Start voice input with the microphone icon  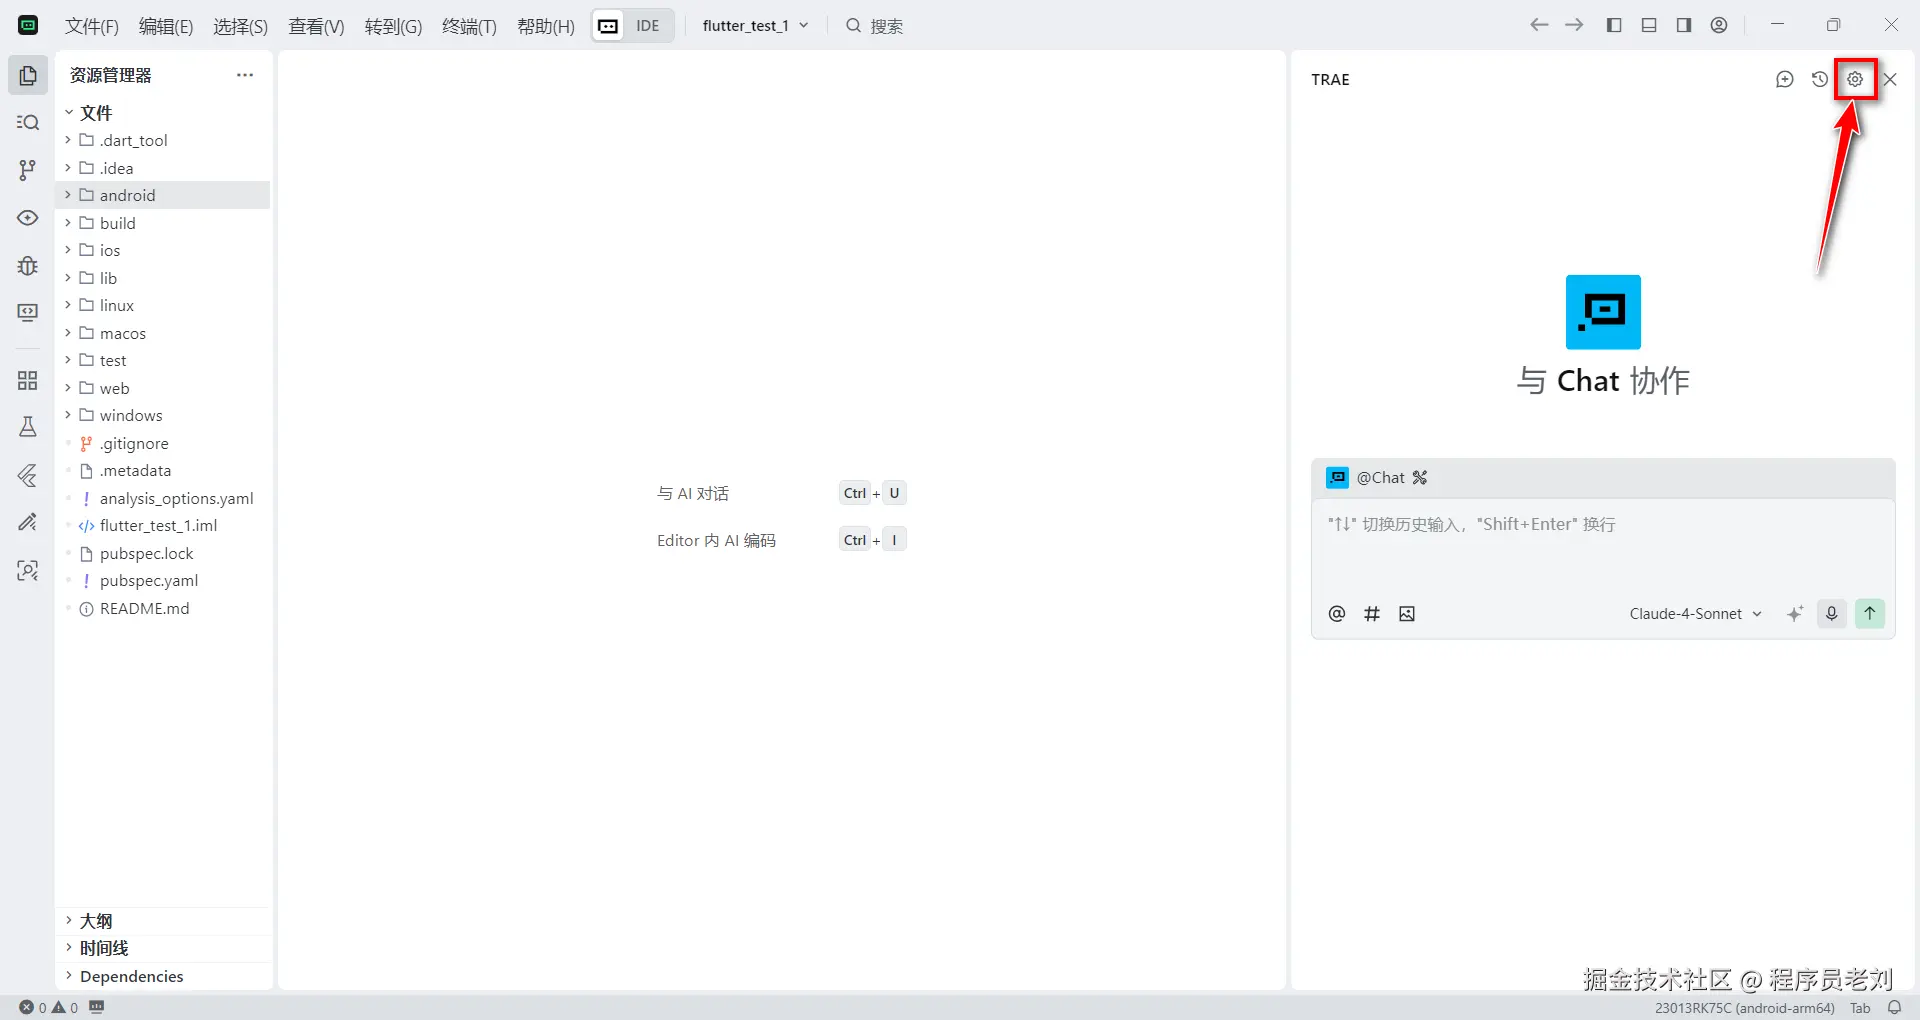1832,614
